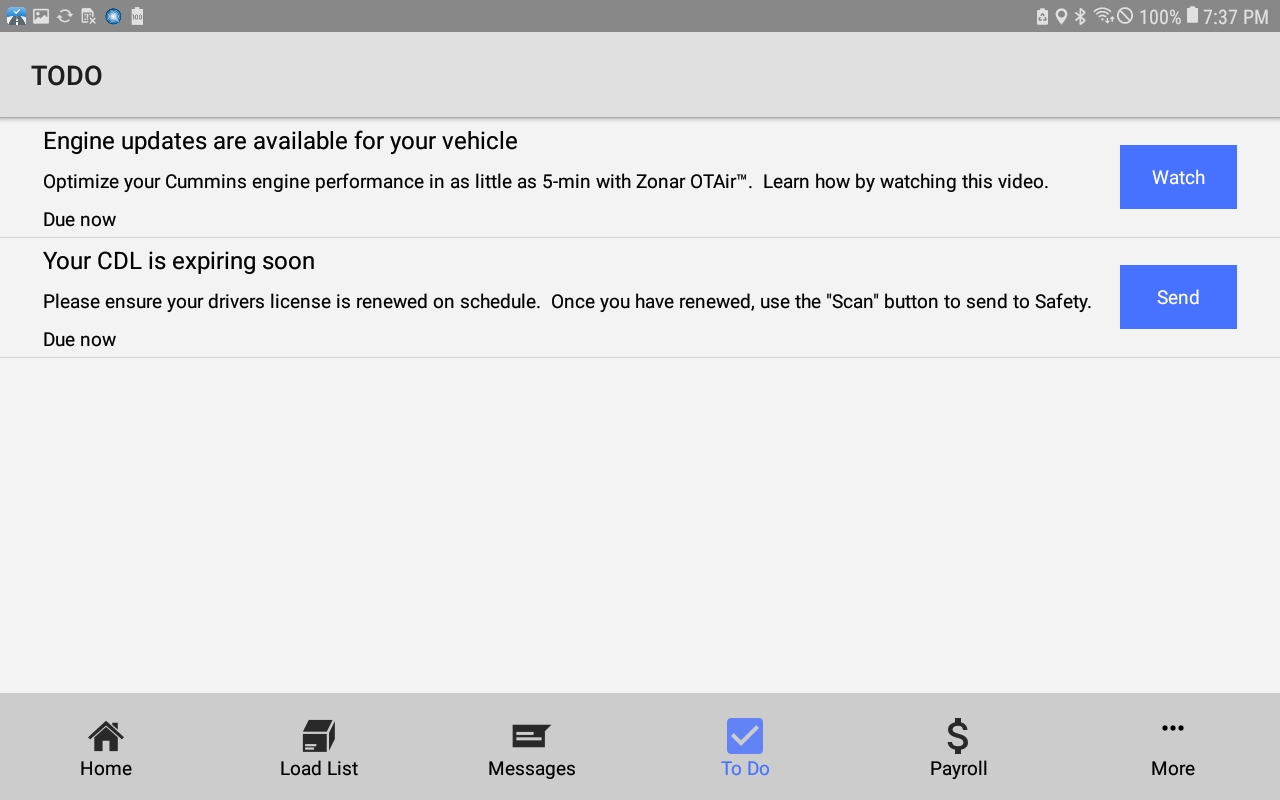Click the Cummins engine Zonar OTAir description text
1280x800 pixels.
click(546, 182)
